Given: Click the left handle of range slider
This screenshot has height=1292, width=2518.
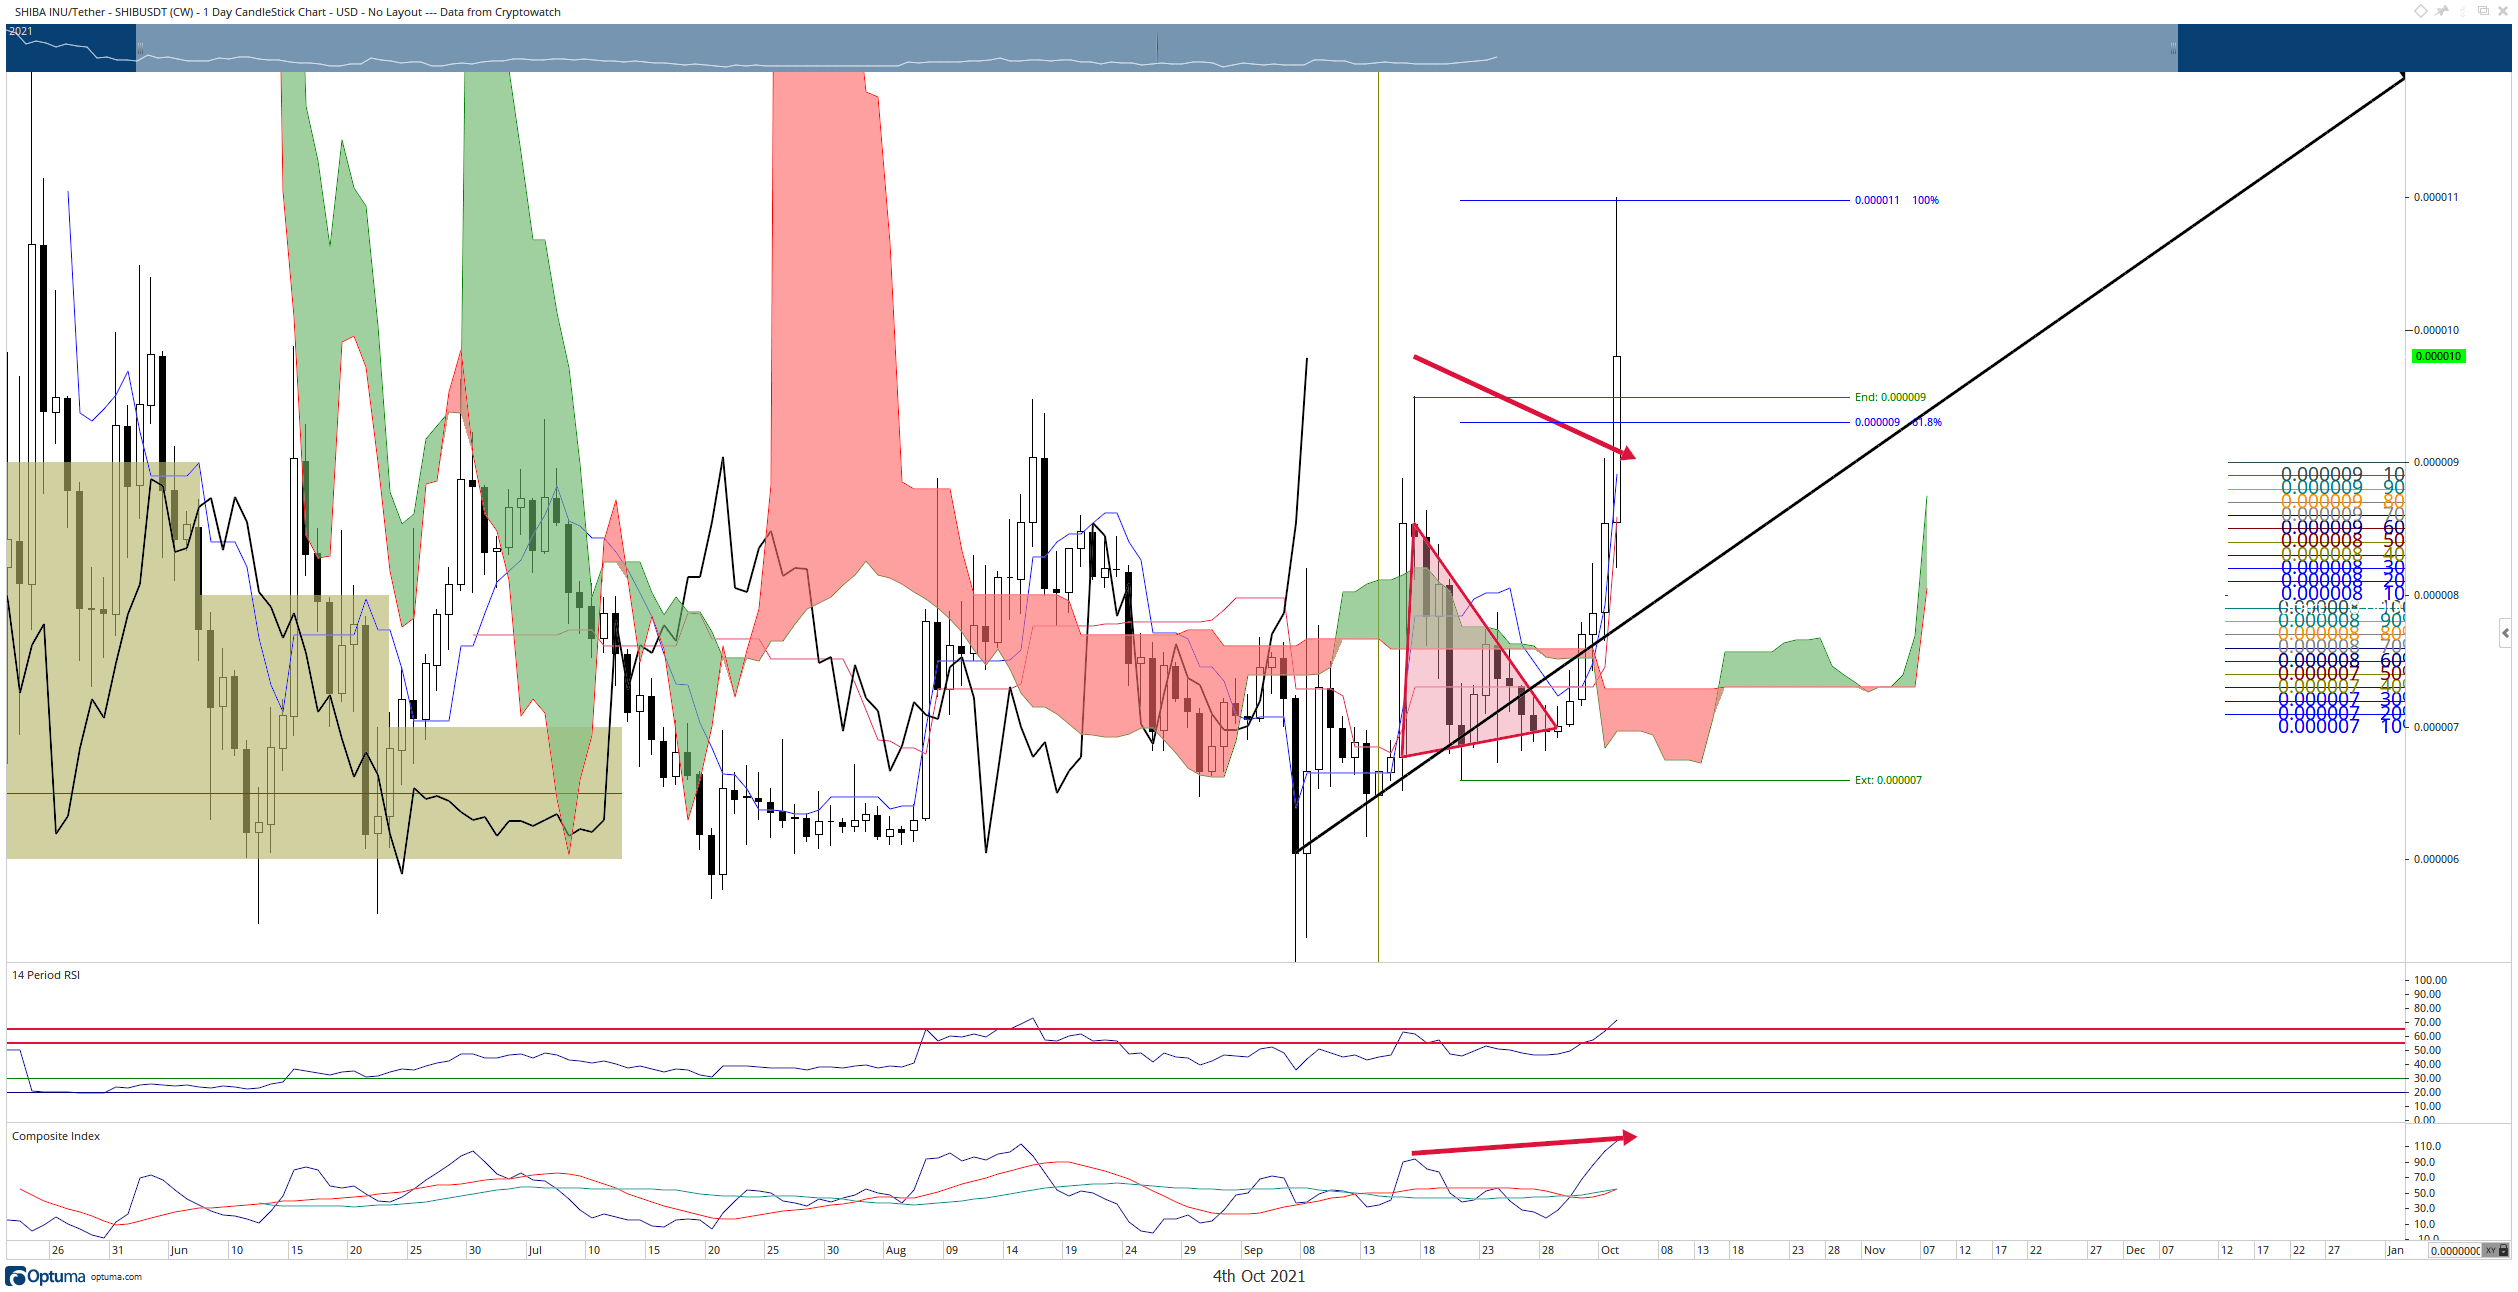Looking at the screenshot, I should click(140, 48).
